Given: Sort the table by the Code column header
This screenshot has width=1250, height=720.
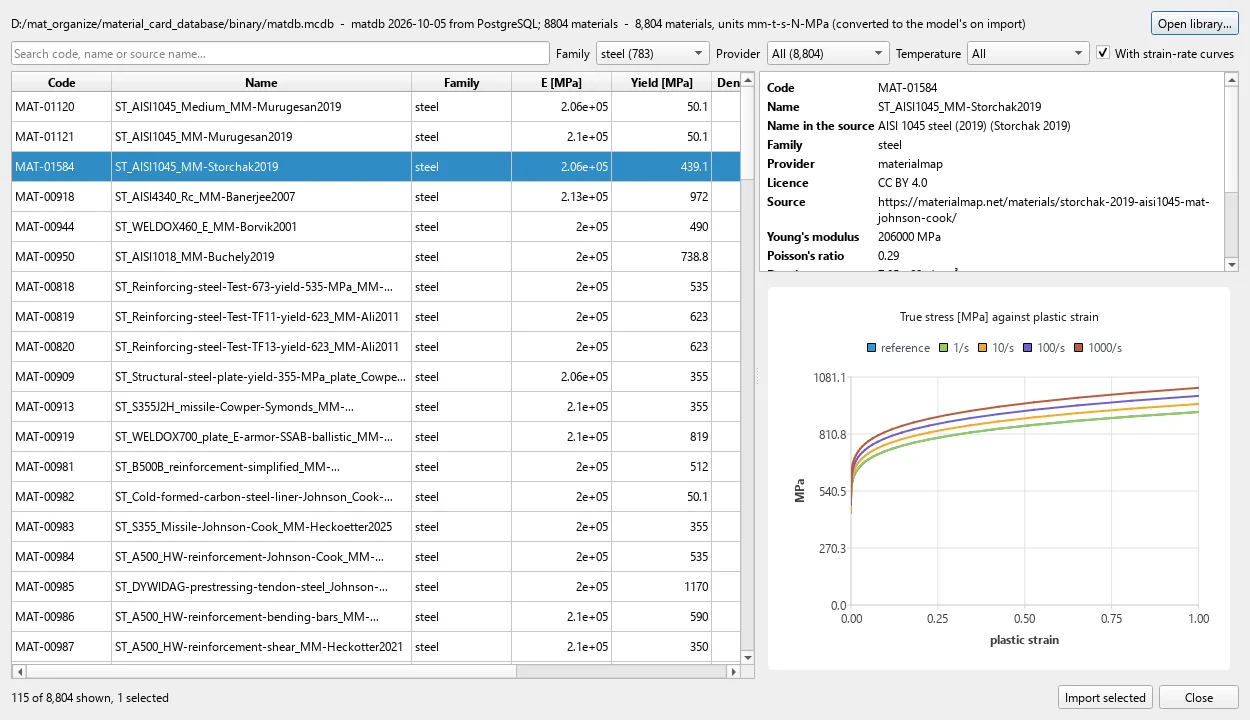Looking at the screenshot, I should pos(62,83).
